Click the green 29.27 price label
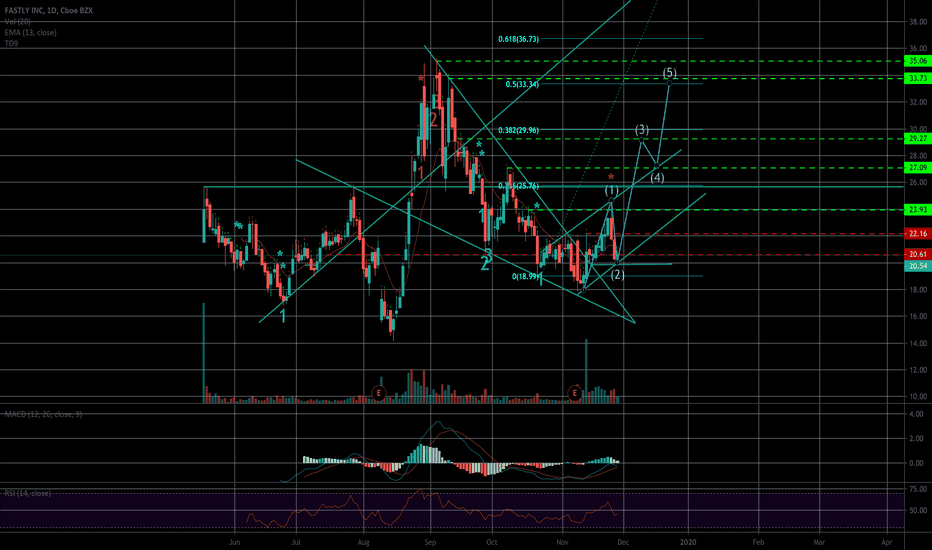Image resolution: width=932 pixels, height=550 pixels. click(918, 139)
